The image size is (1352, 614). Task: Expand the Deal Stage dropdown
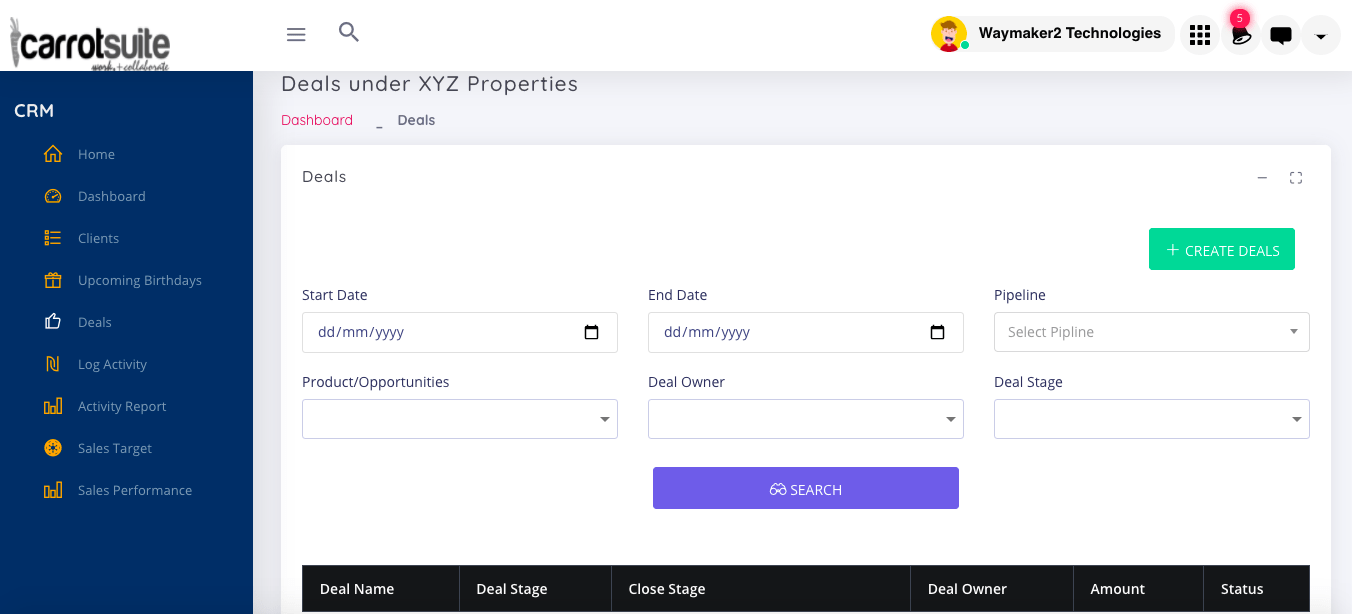pos(1151,418)
